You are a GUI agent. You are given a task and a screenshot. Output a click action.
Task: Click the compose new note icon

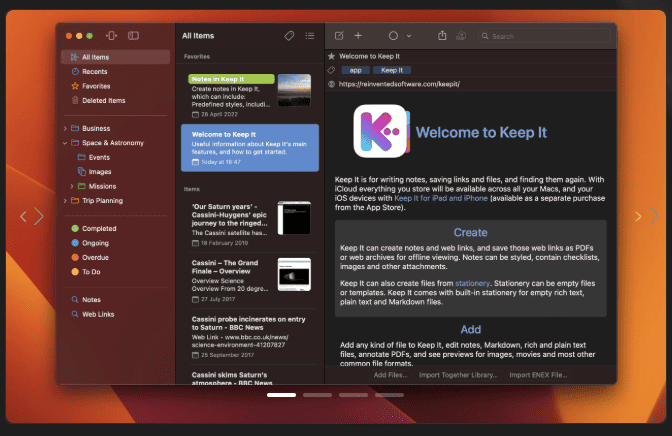pyautogui.click(x=339, y=36)
